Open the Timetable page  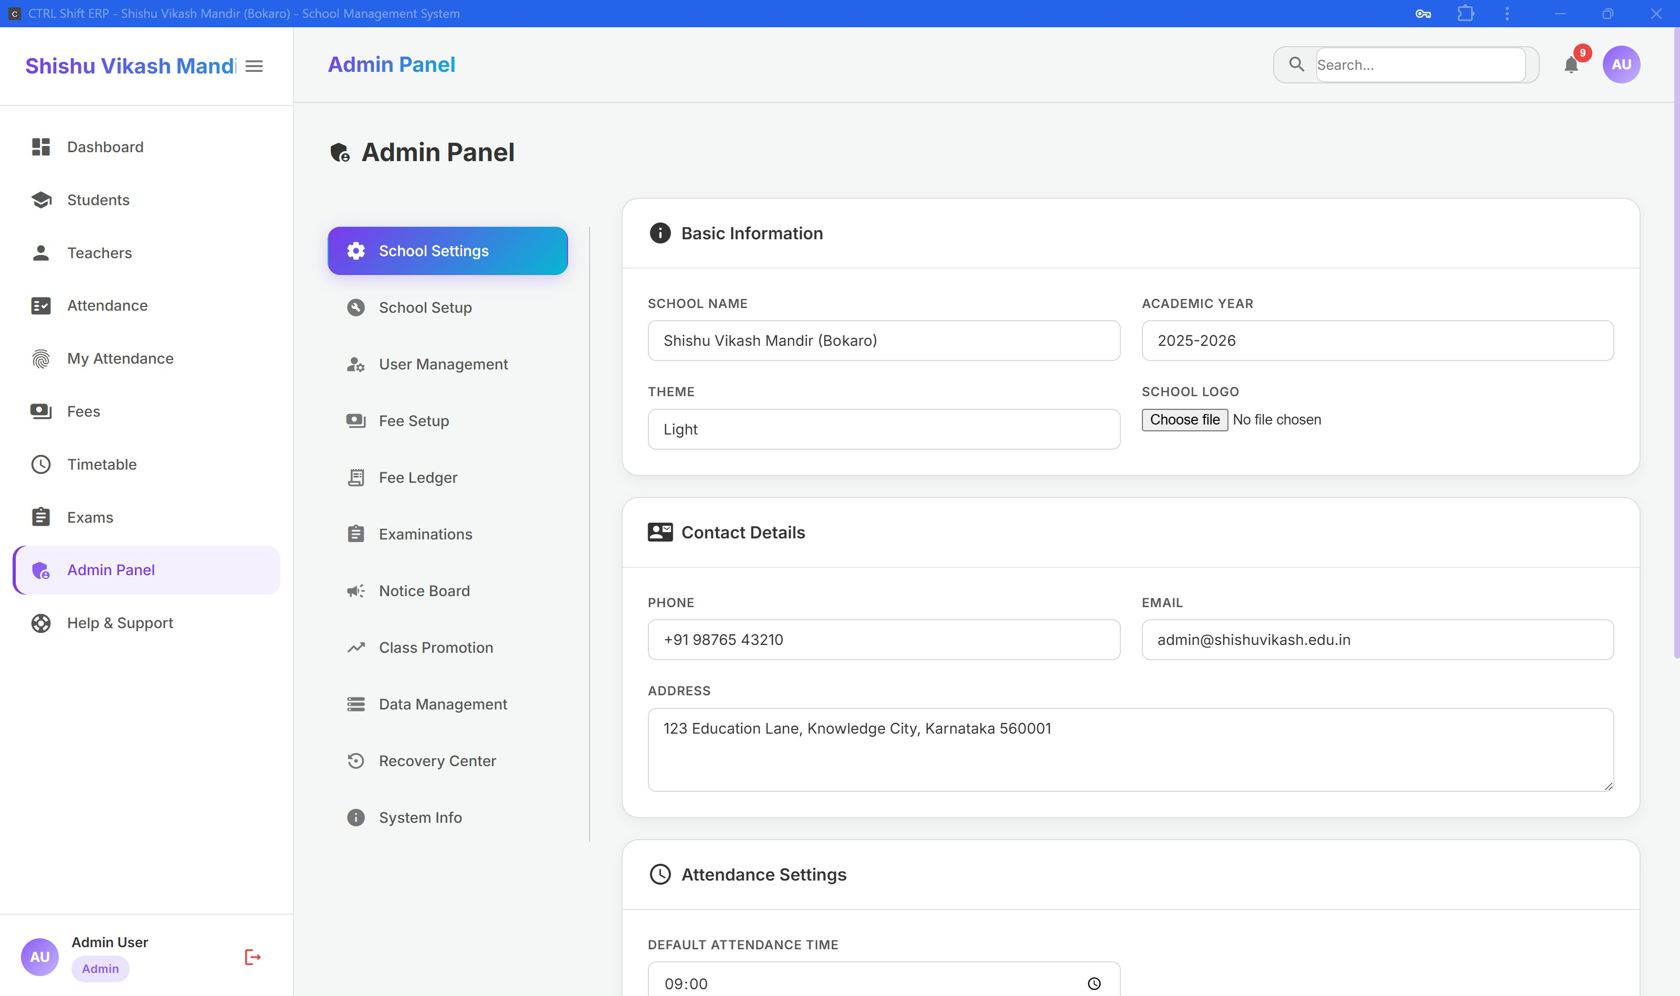pos(147,464)
